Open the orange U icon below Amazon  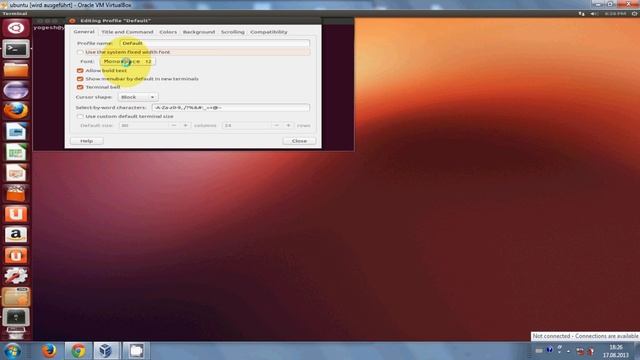[x=16, y=256]
